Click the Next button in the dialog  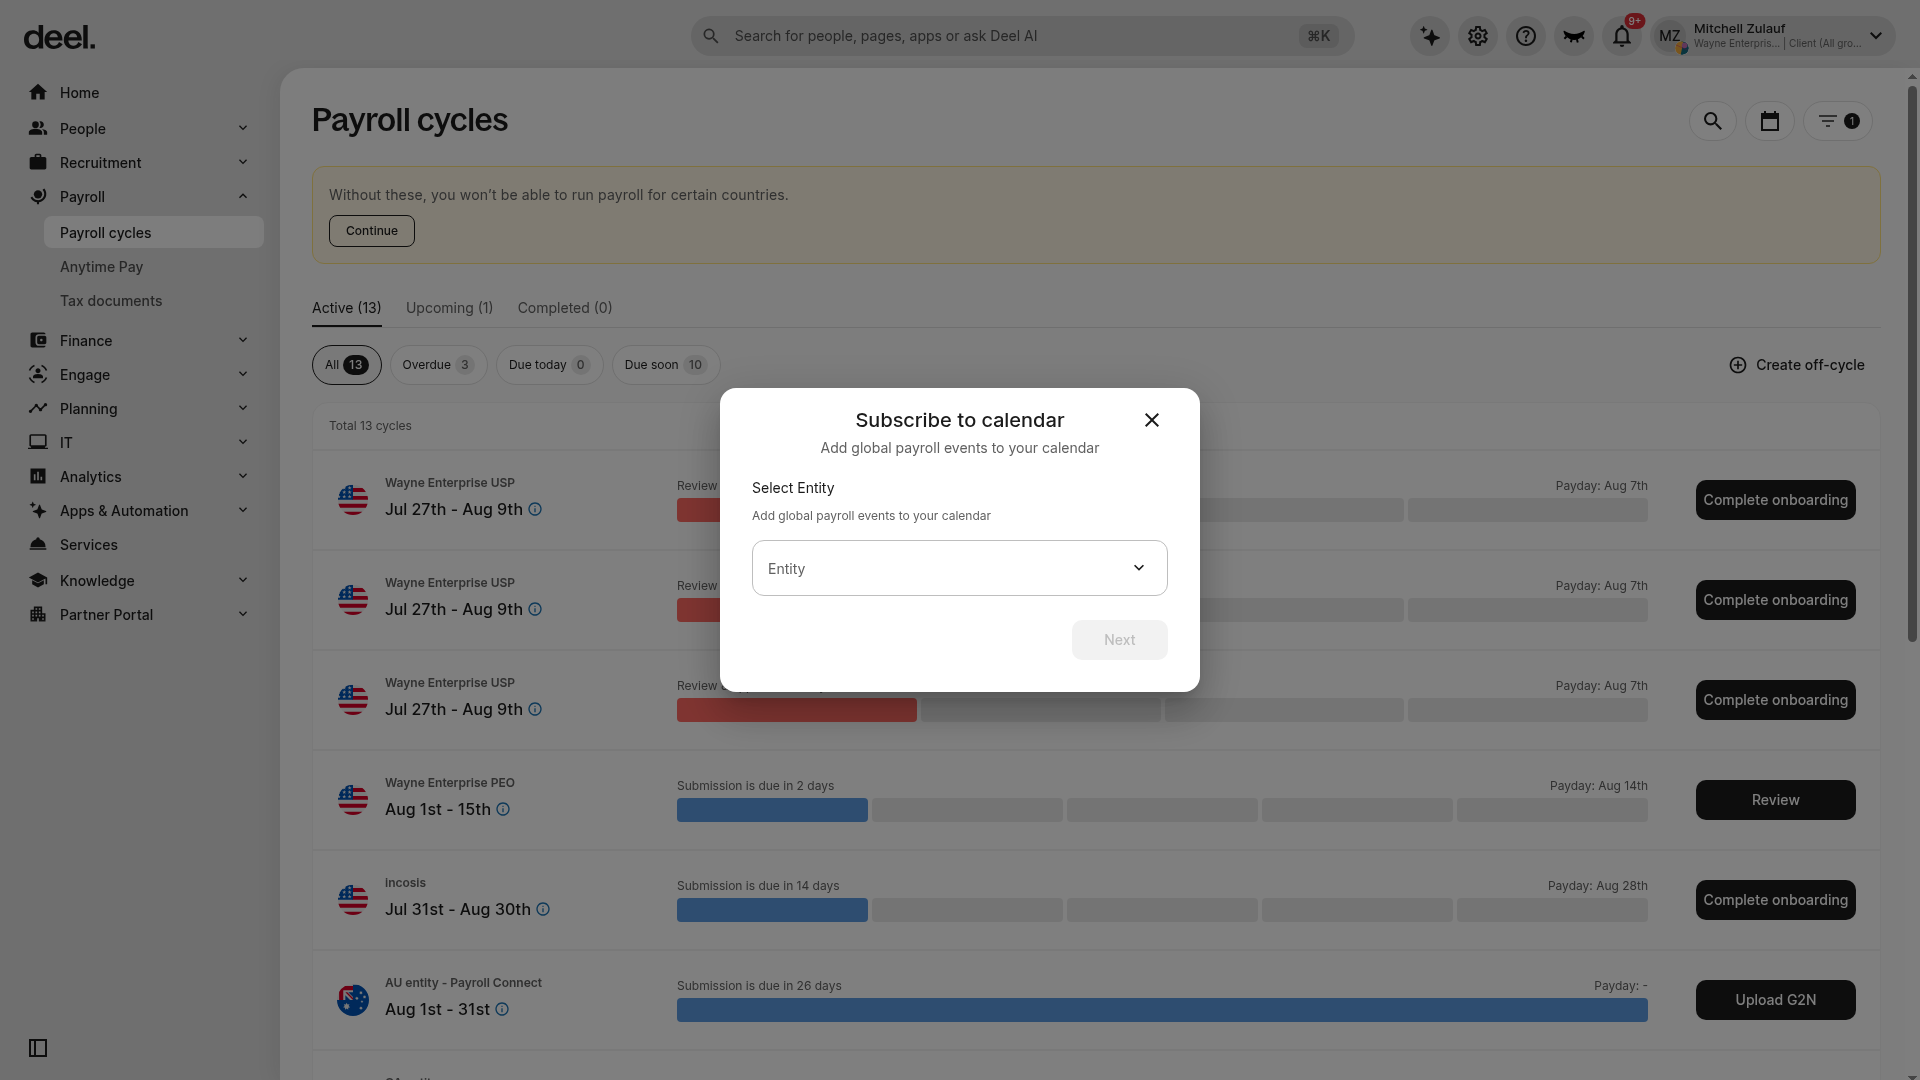tap(1120, 640)
